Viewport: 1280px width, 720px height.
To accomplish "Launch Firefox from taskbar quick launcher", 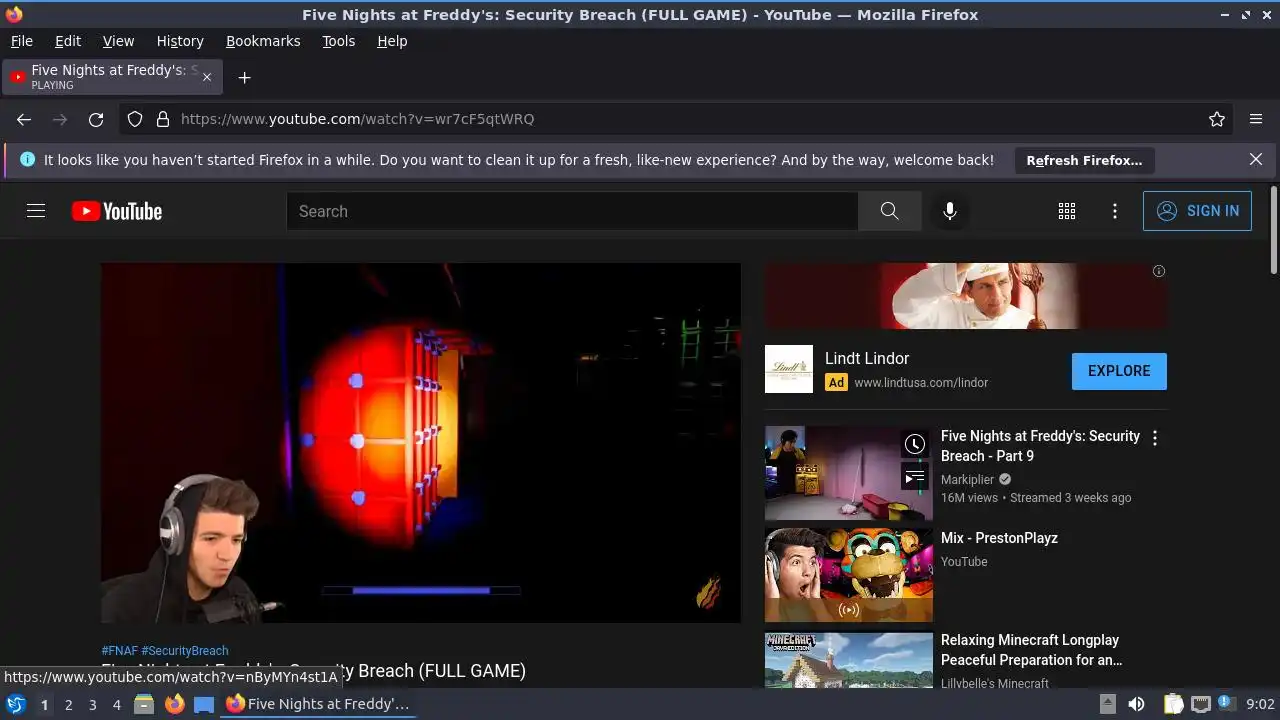I will [x=174, y=704].
